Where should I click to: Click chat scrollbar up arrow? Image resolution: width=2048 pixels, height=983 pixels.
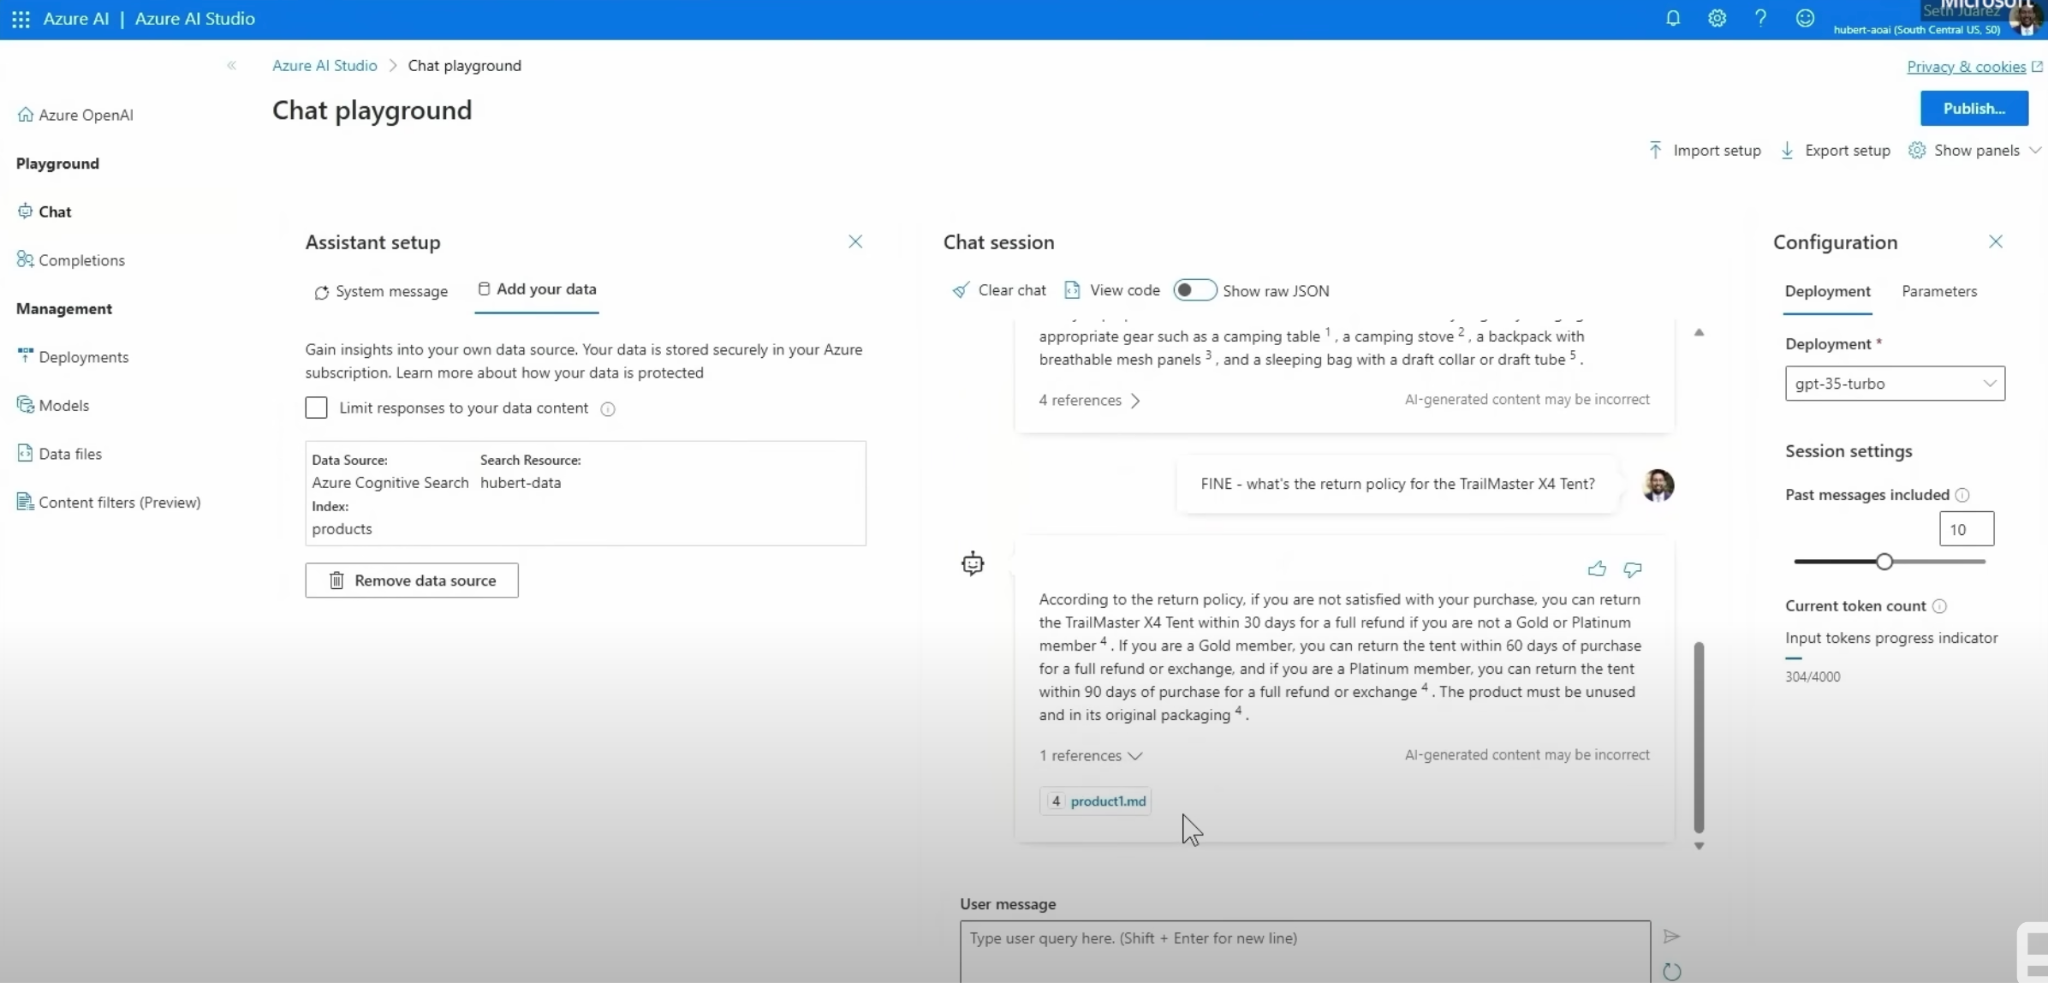point(1699,332)
